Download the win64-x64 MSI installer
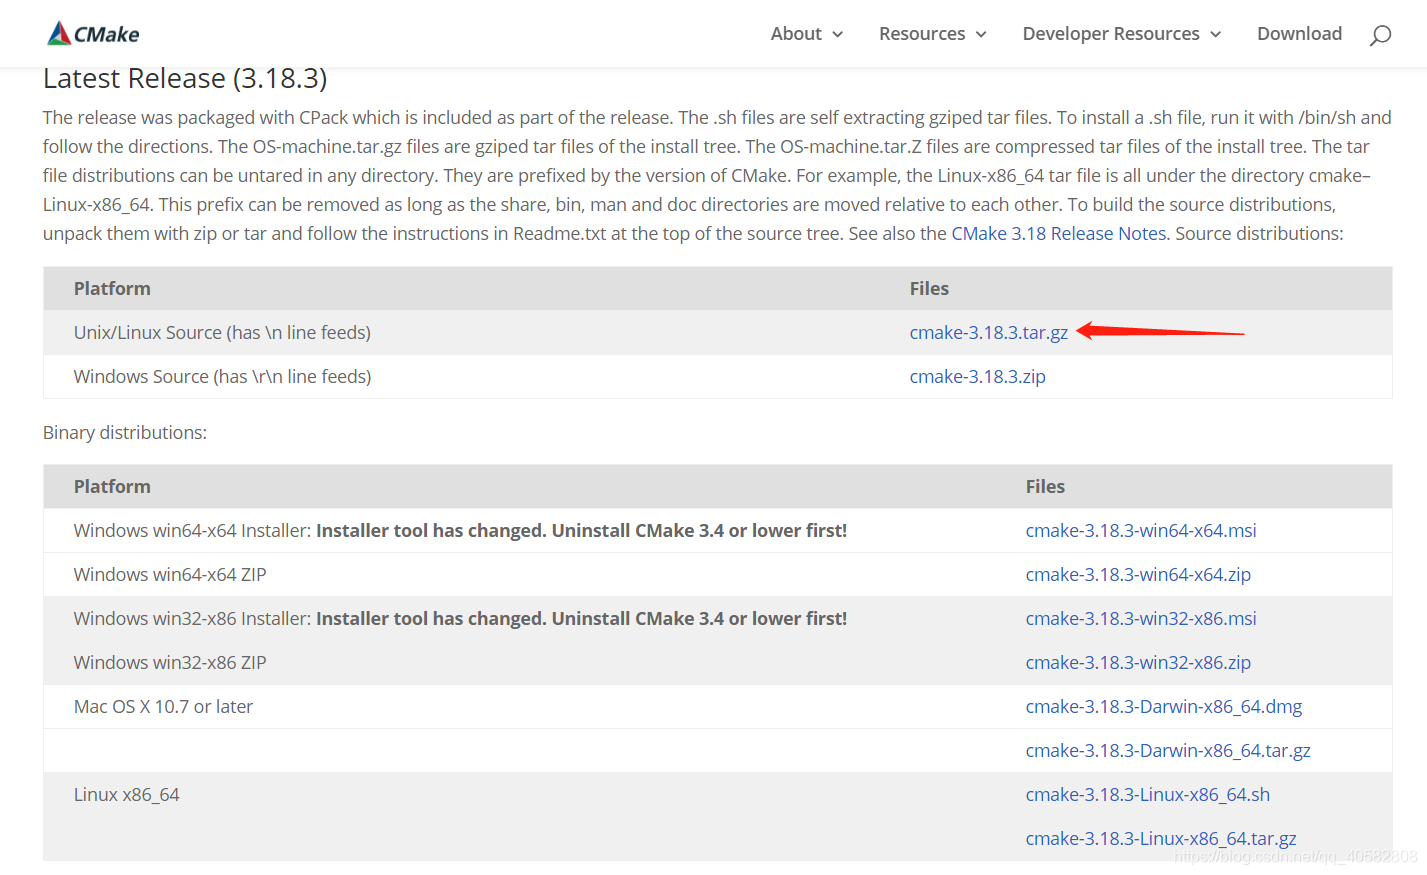Screen dimensions: 1427x875 tap(1140, 530)
